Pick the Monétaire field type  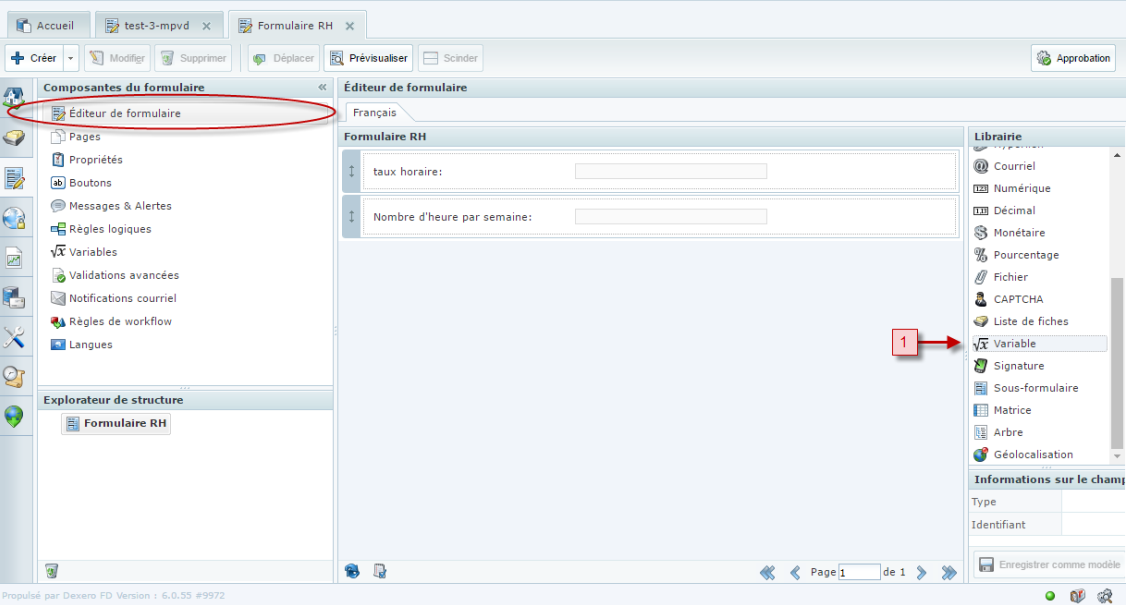pyautogui.click(x=1020, y=233)
